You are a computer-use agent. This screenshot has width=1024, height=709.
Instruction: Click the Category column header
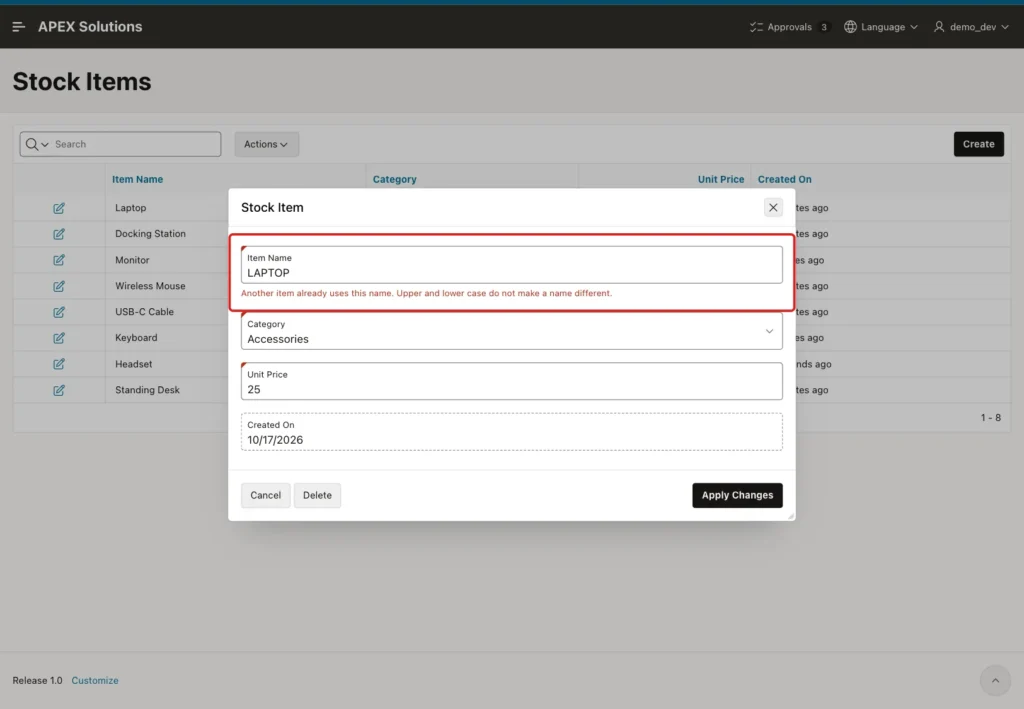click(x=394, y=180)
